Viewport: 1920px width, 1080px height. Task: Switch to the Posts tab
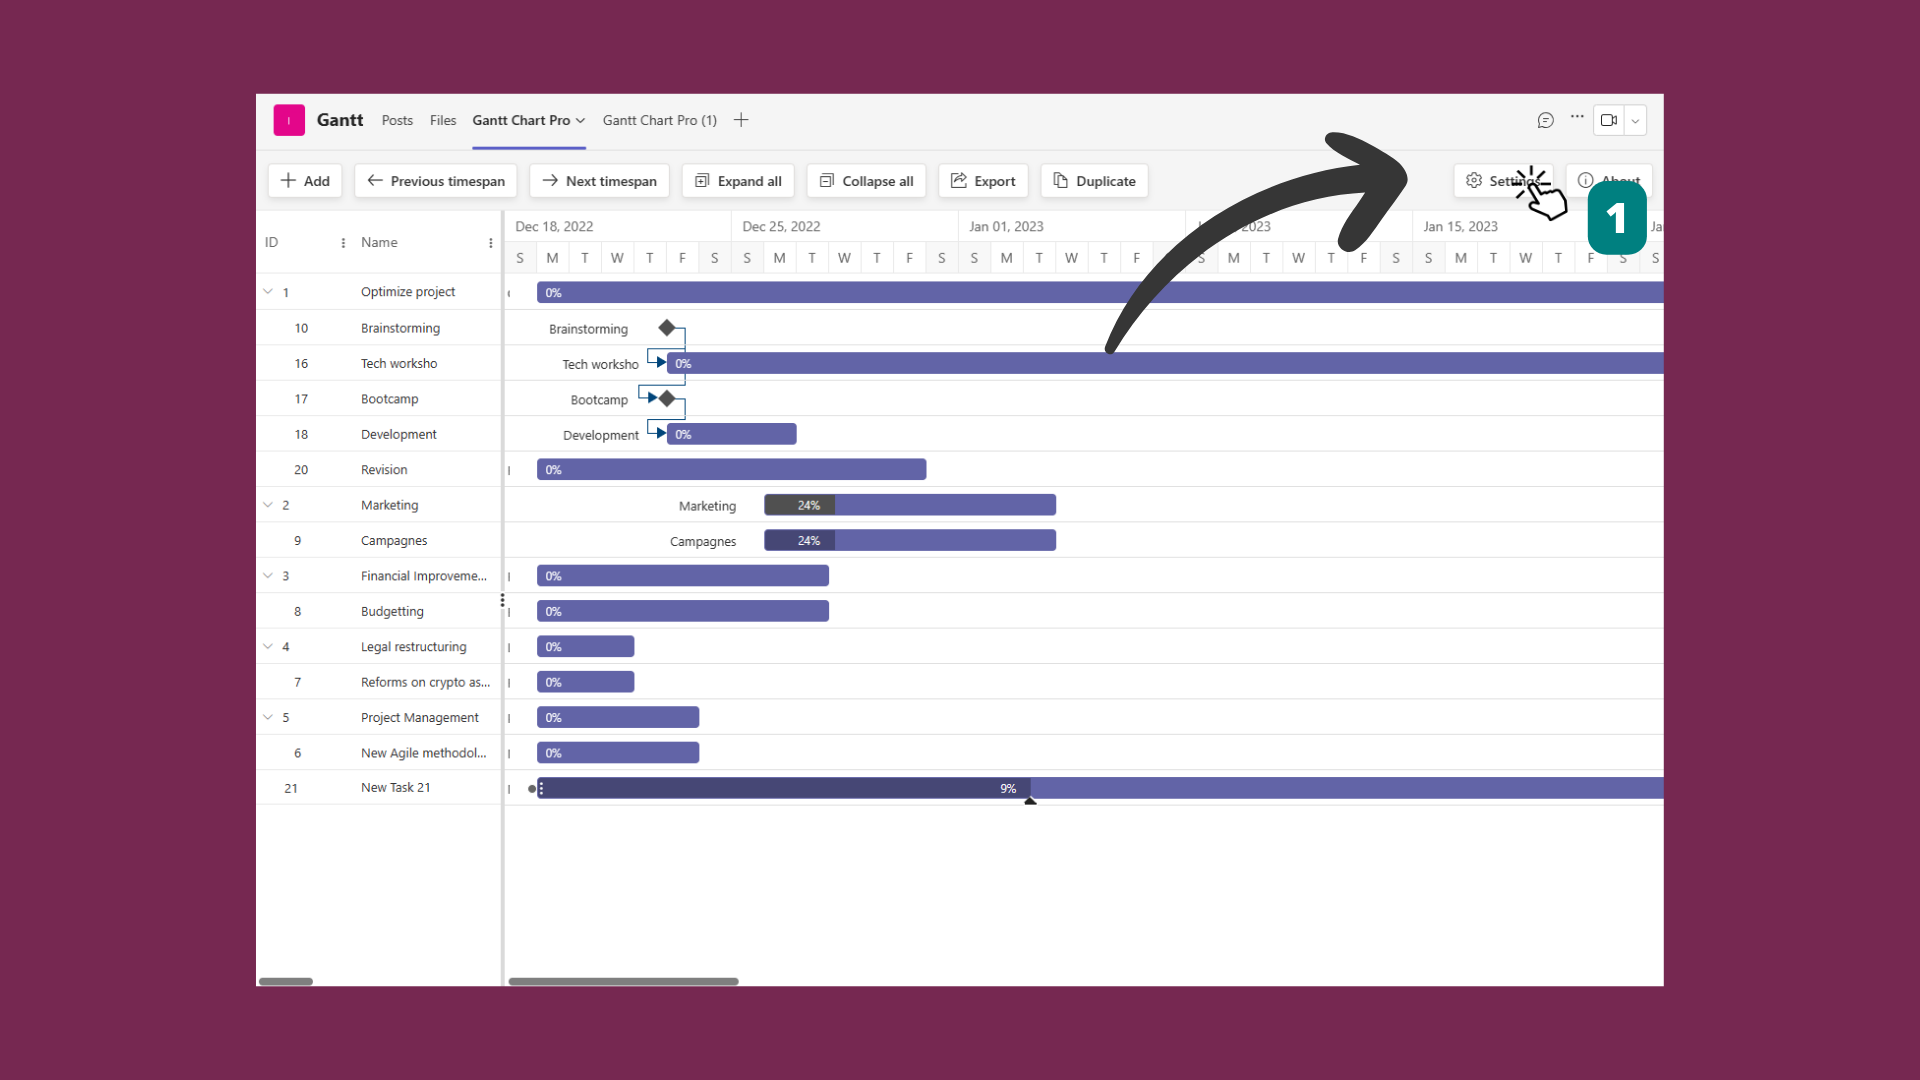tap(397, 120)
